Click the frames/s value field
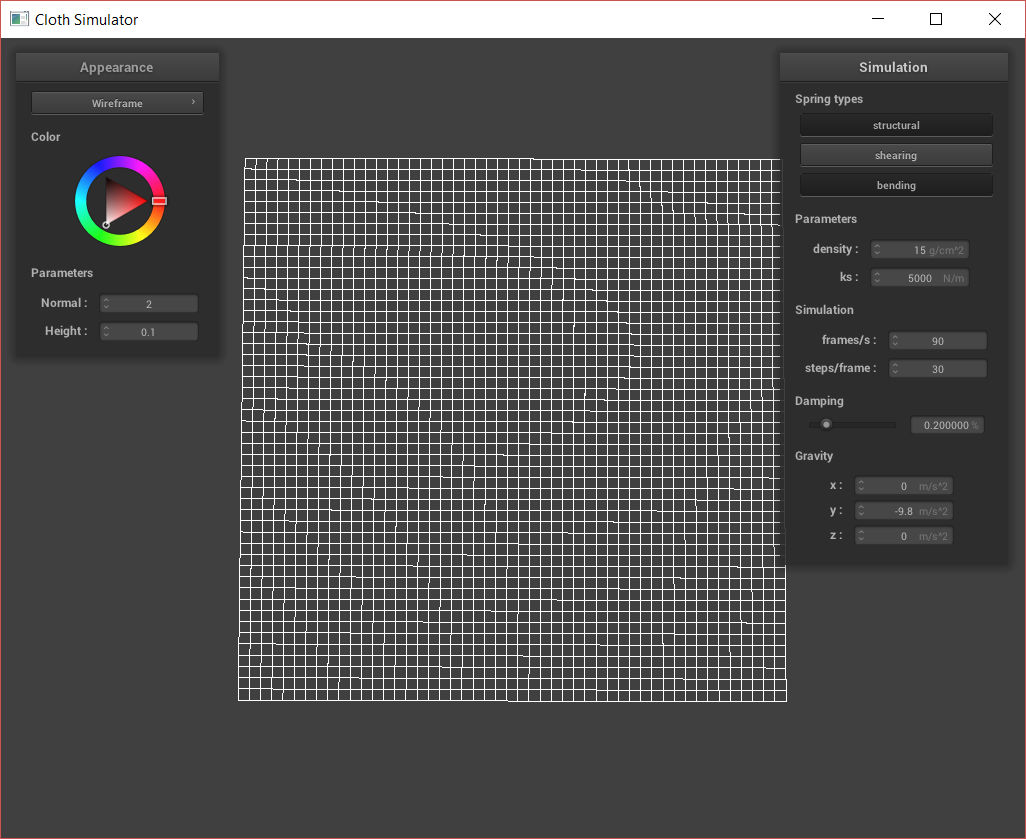Viewport: 1026px width, 839px height. [x=937, y=341]
